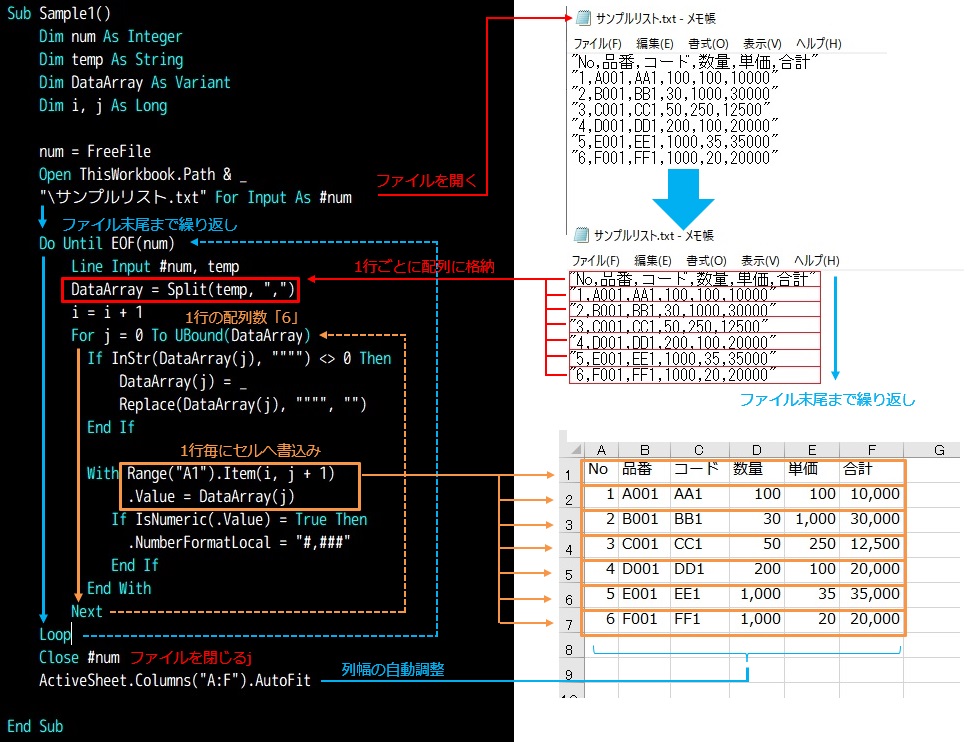The height and width of the screenshot is (742, 971).
Task: Open 表示(V) menu in upper Notepad
Action: click(x=762, y=43)
